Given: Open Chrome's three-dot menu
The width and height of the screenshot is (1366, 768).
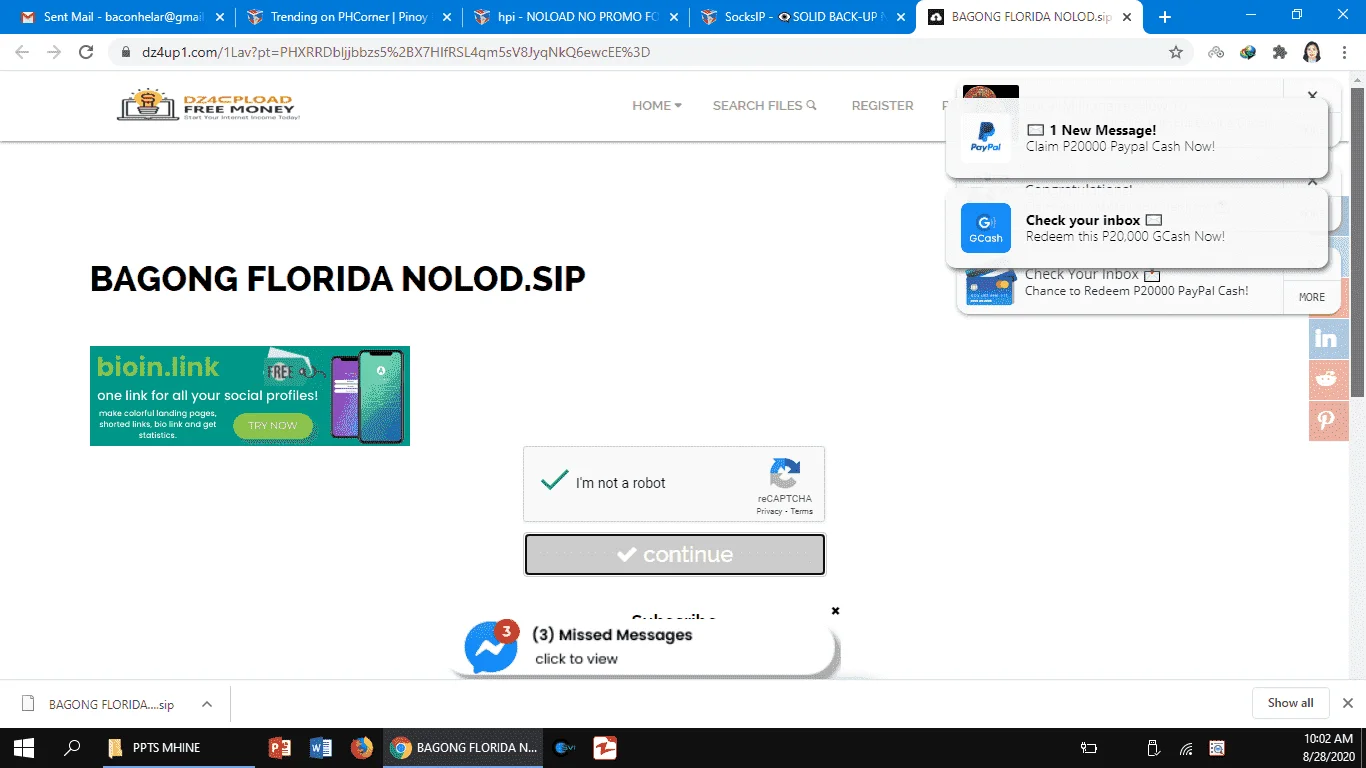Looking at the screenshot, I should 1344,52.
